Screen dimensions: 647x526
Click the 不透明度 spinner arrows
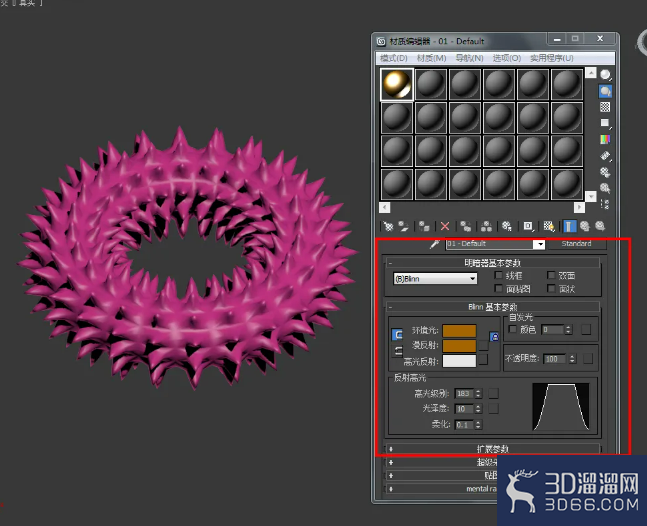(572, 359)
